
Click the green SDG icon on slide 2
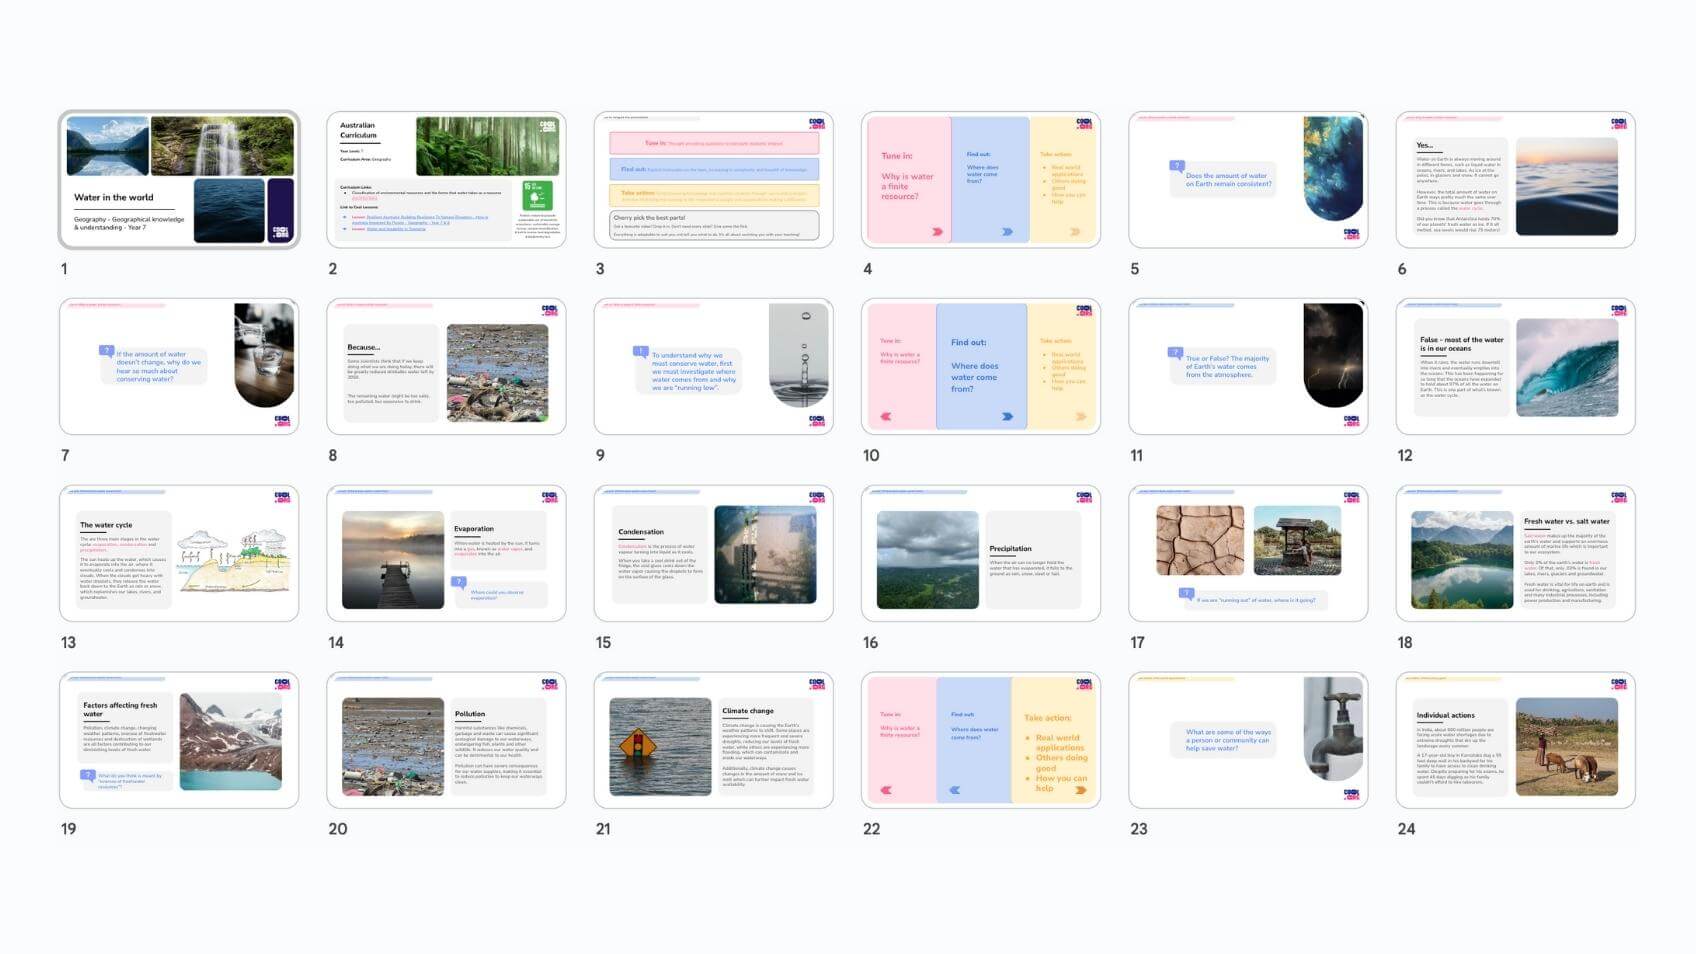point(537,195)
